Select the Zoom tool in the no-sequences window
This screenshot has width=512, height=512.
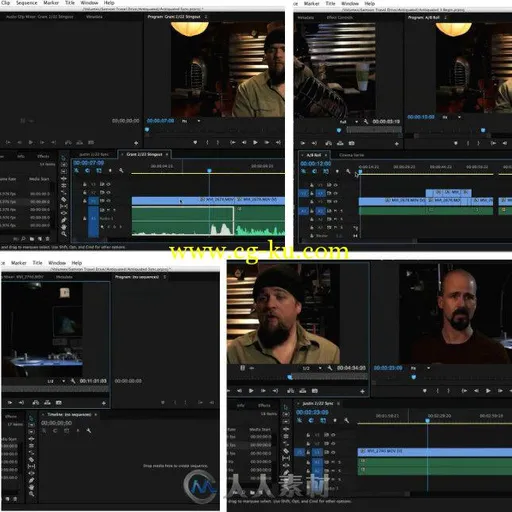pyautogui.click(x=31, y=494)
